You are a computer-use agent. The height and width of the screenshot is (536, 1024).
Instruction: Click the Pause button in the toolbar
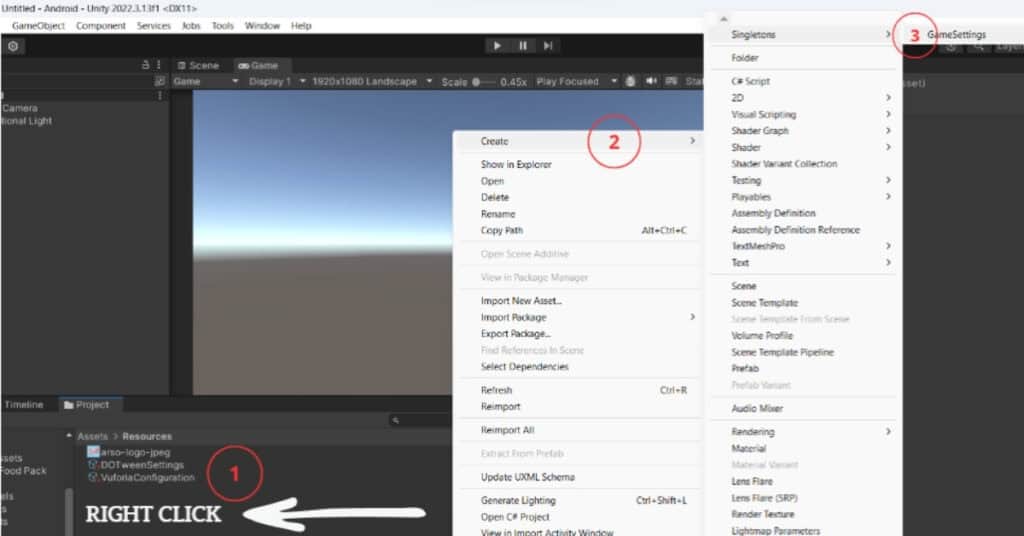tap(523, 46)
